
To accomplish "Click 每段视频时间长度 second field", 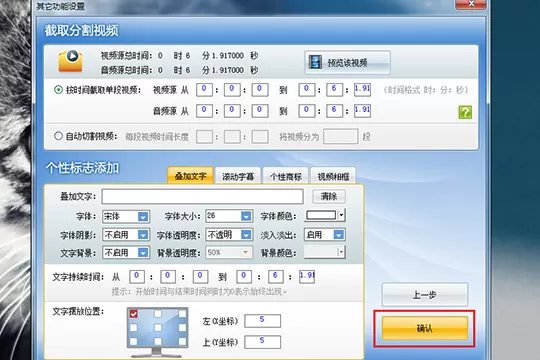I will coord(260,137).
